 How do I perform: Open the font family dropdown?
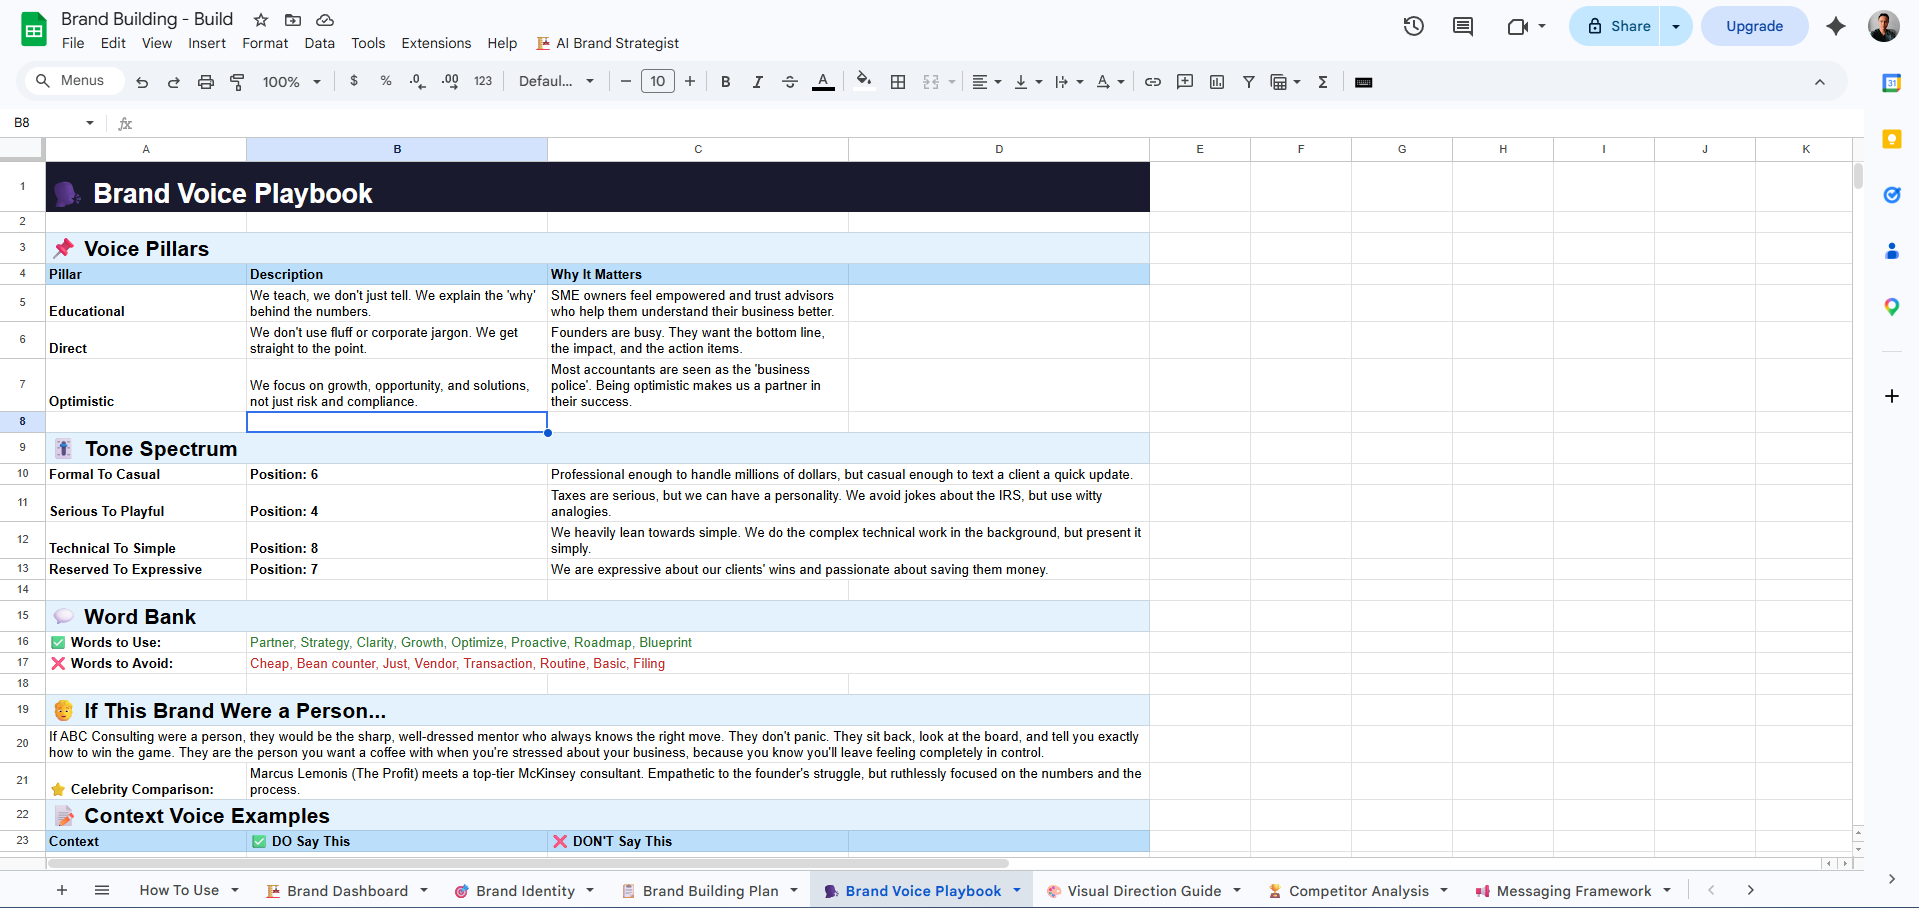(556, 82)
